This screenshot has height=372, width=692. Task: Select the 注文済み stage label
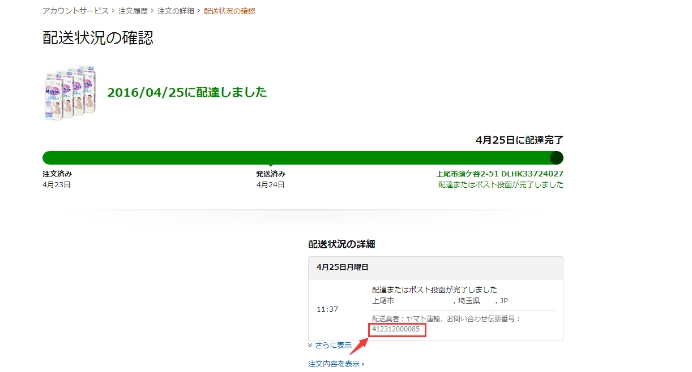57,174
